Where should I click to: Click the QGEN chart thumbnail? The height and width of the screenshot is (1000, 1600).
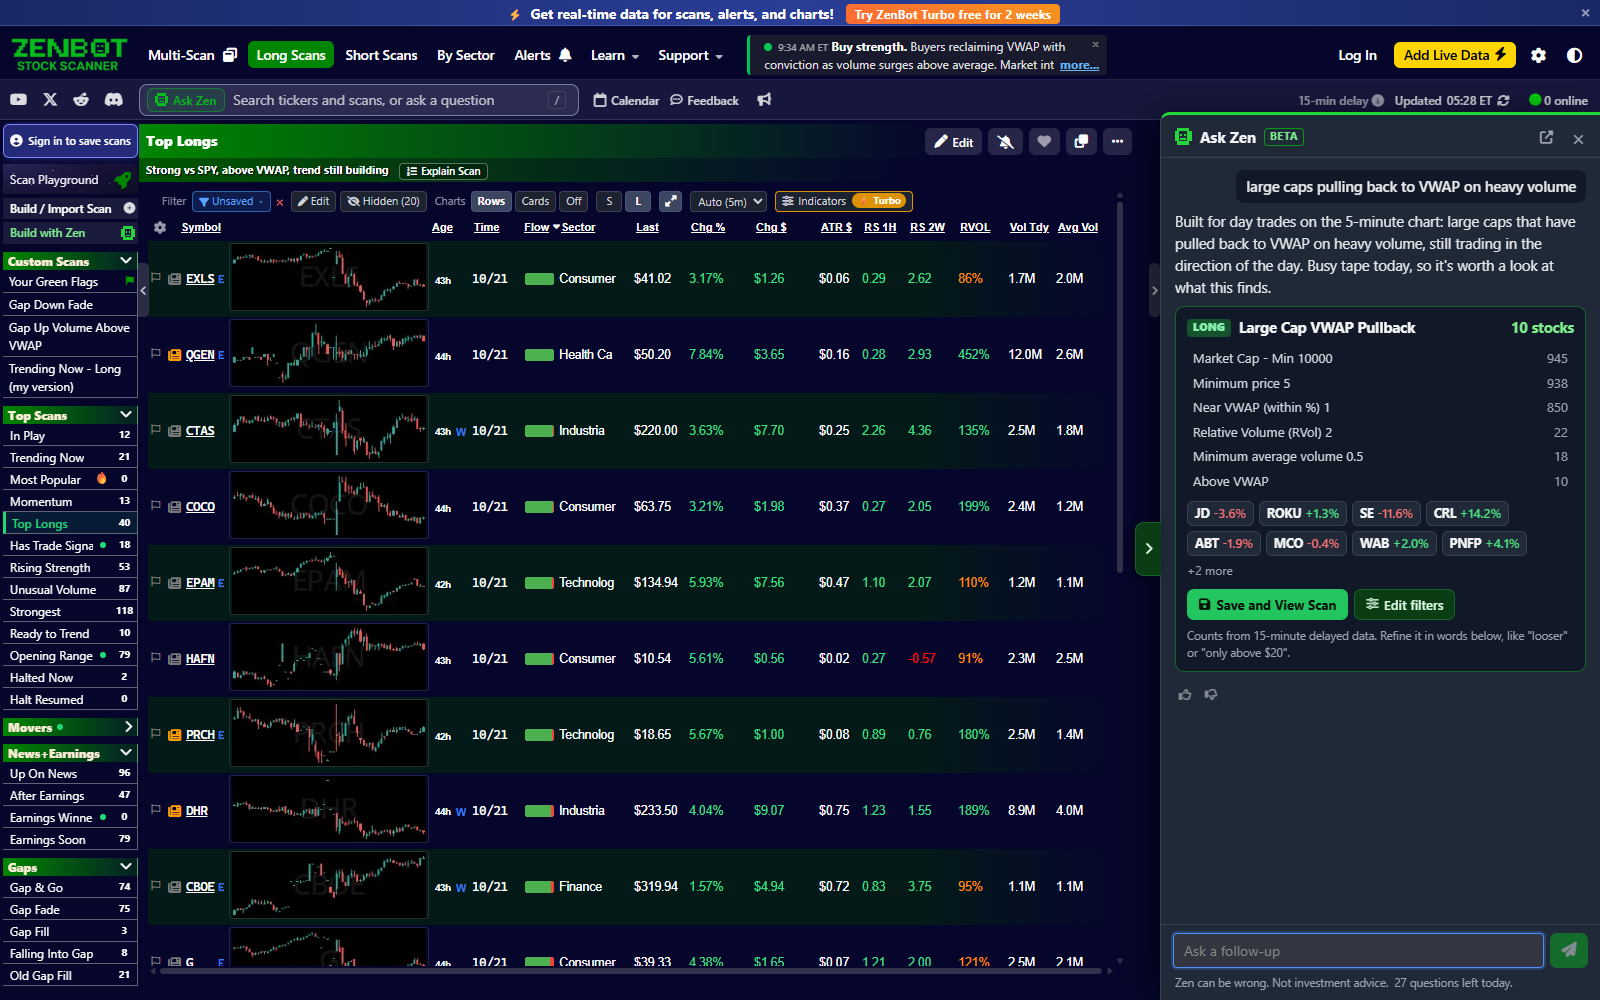coord(329,354)
